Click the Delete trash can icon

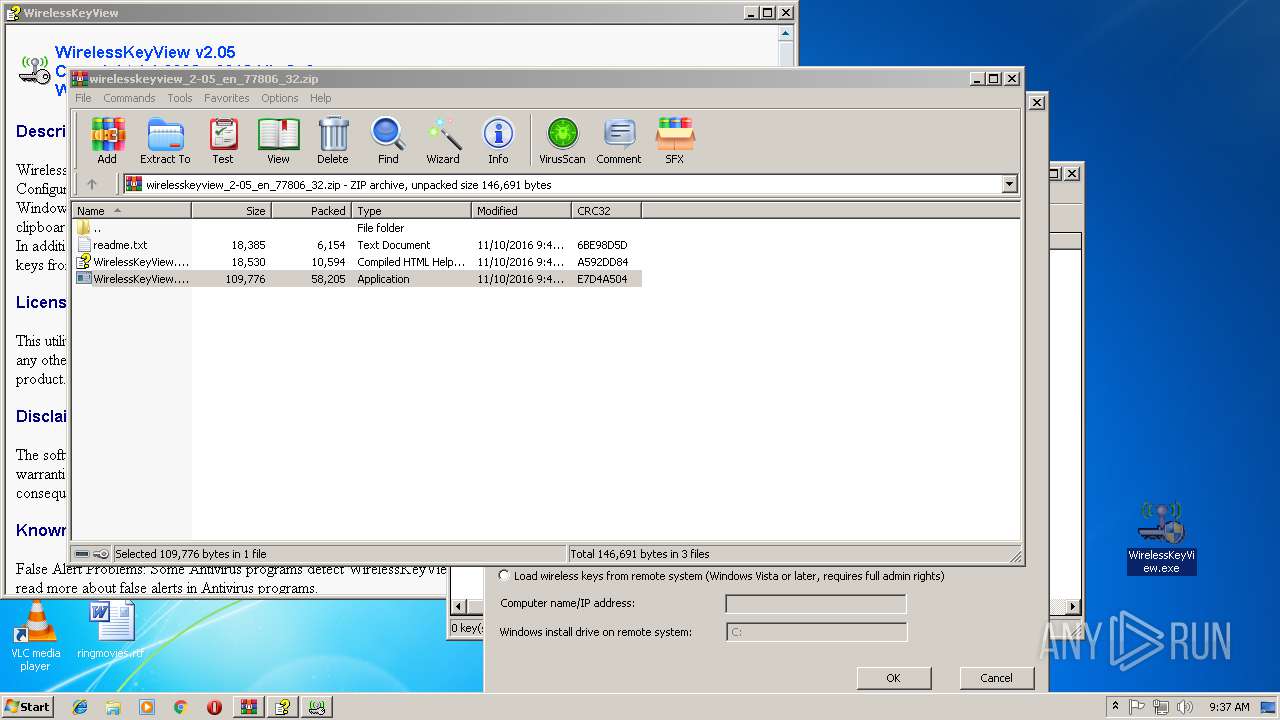coord(333,140)
